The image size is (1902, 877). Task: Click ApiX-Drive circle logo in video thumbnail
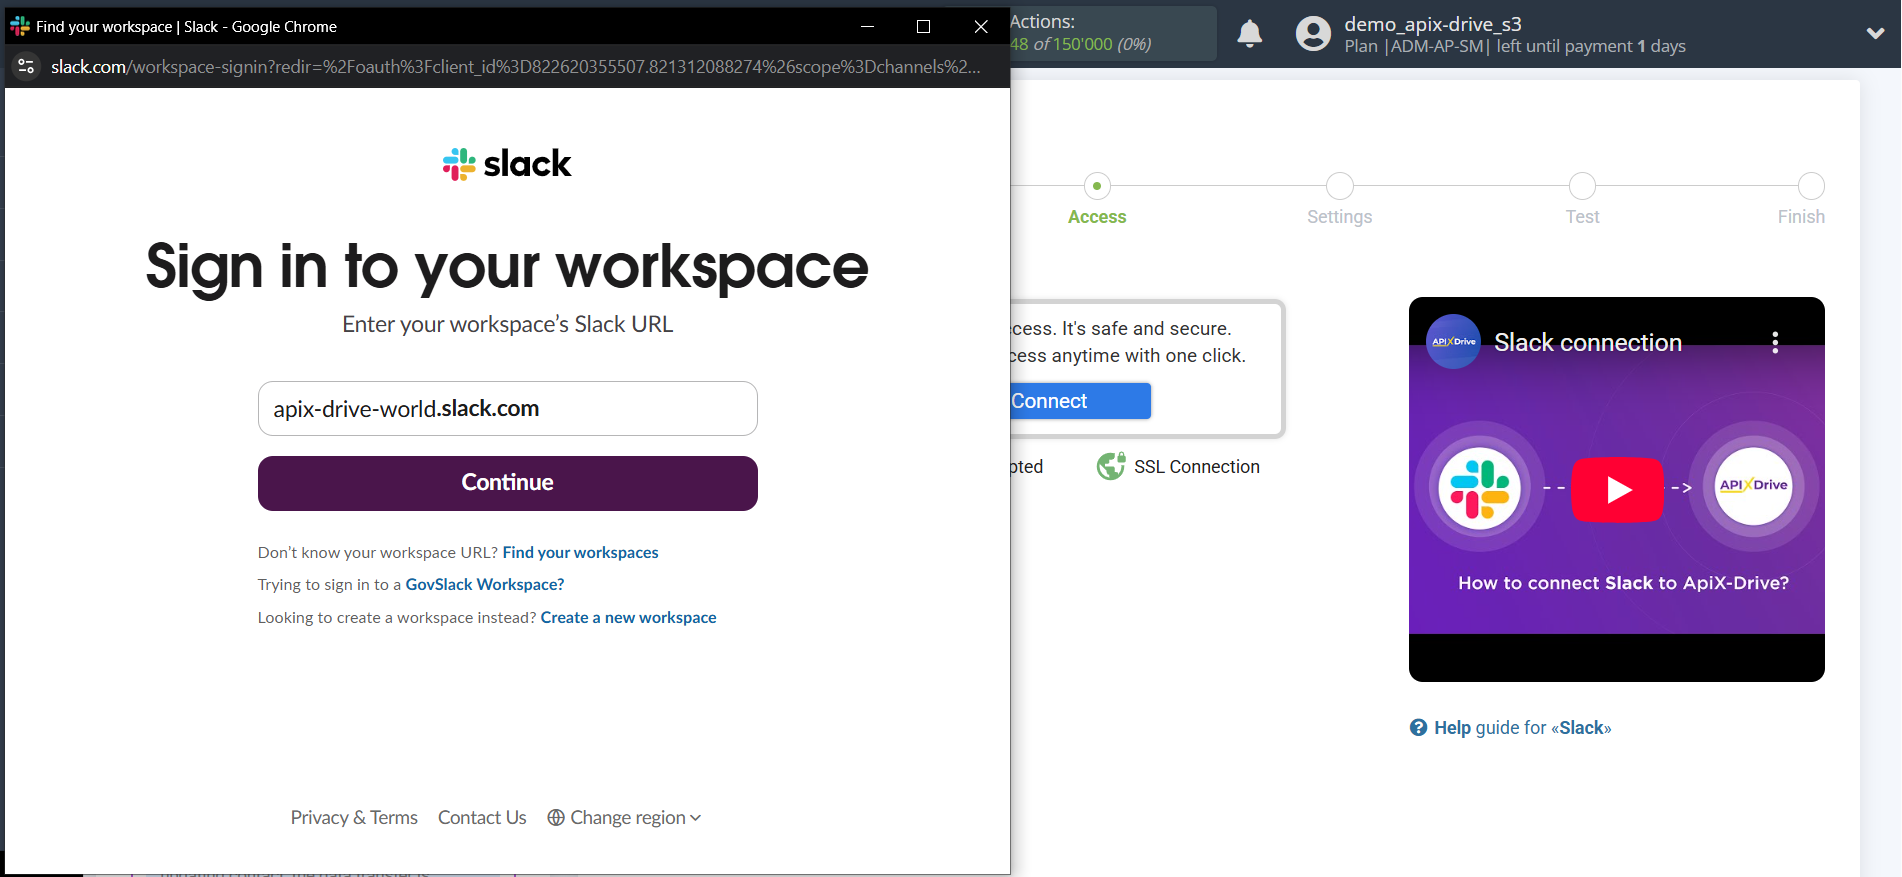tap(1753, 486)
